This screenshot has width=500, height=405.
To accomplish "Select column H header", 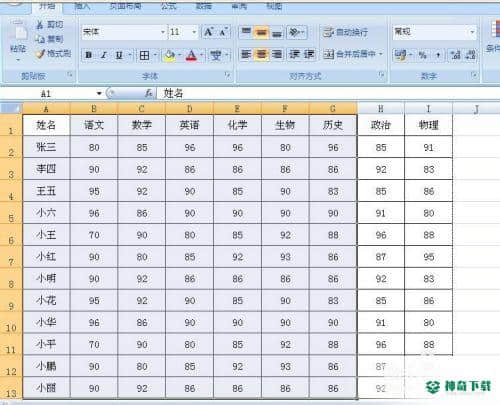I will coord(381,108).
